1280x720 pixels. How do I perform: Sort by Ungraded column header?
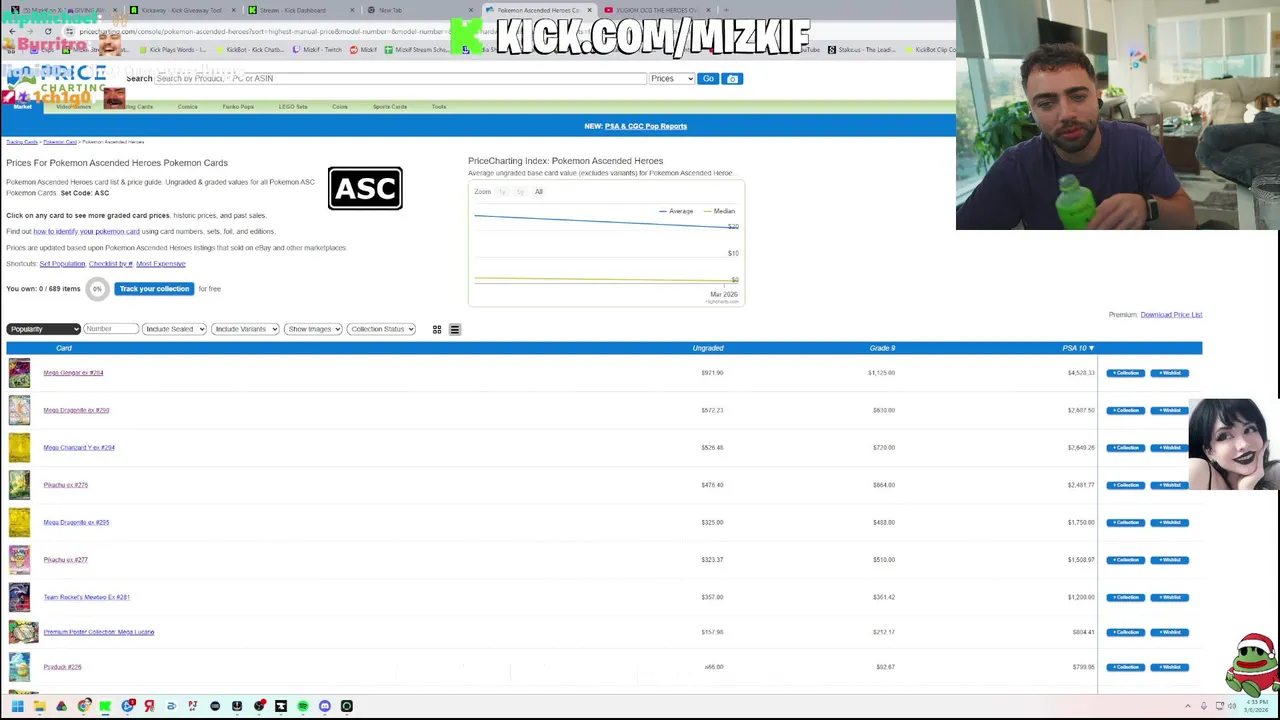(x=708, y=348)
